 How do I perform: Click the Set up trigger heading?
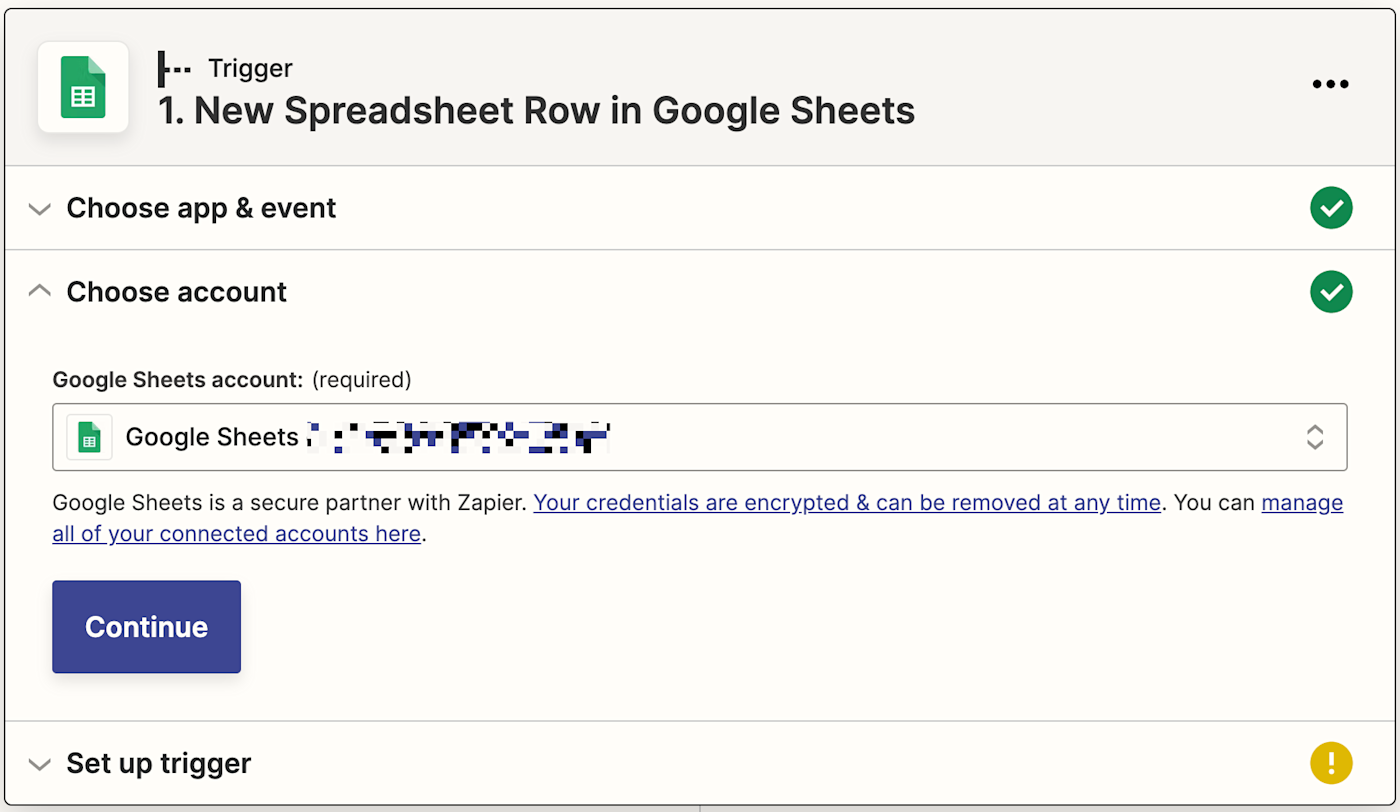158,764
